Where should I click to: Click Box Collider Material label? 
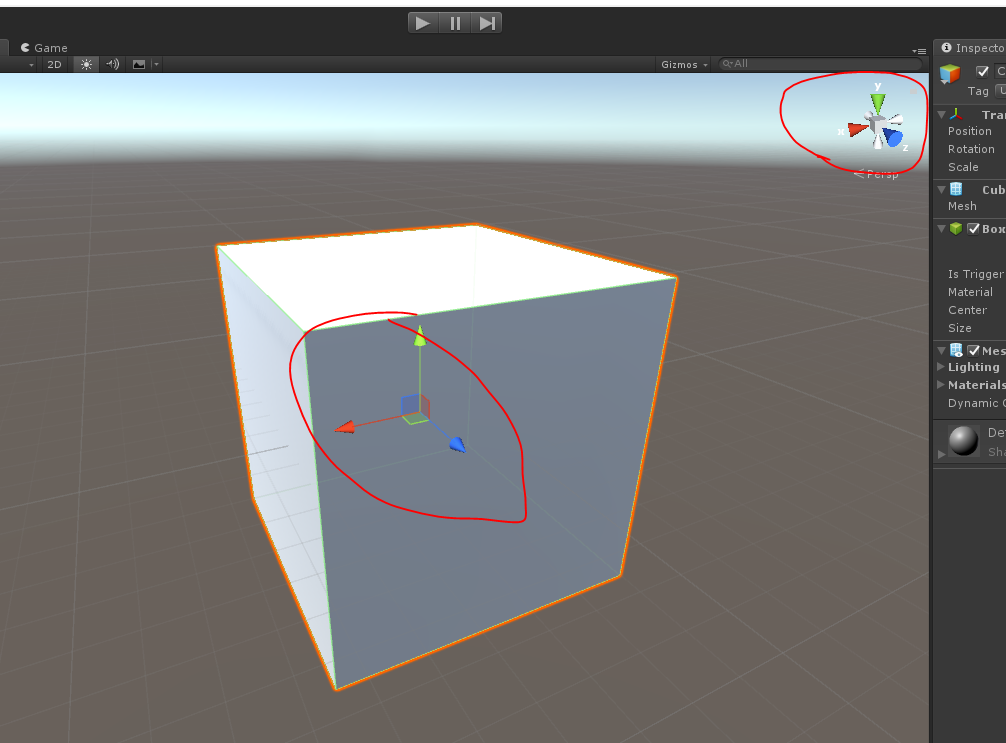(x=970, y=292)
